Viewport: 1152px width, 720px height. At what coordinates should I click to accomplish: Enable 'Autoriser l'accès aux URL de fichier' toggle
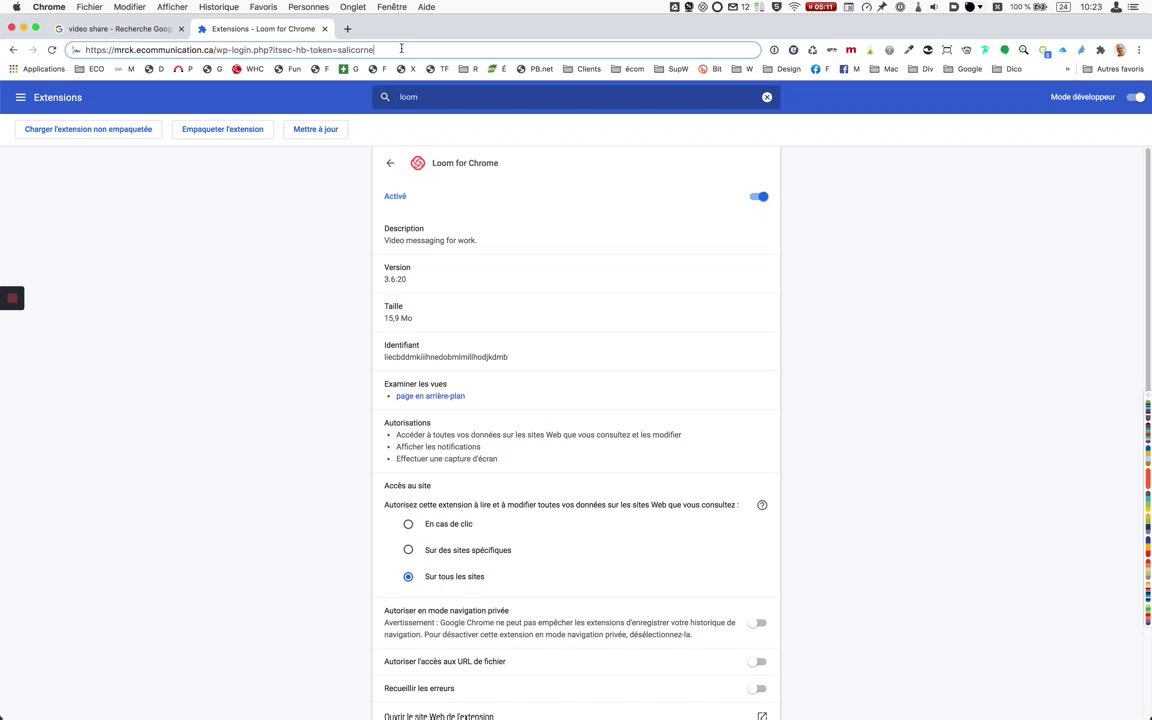click(x=757, y=662)
